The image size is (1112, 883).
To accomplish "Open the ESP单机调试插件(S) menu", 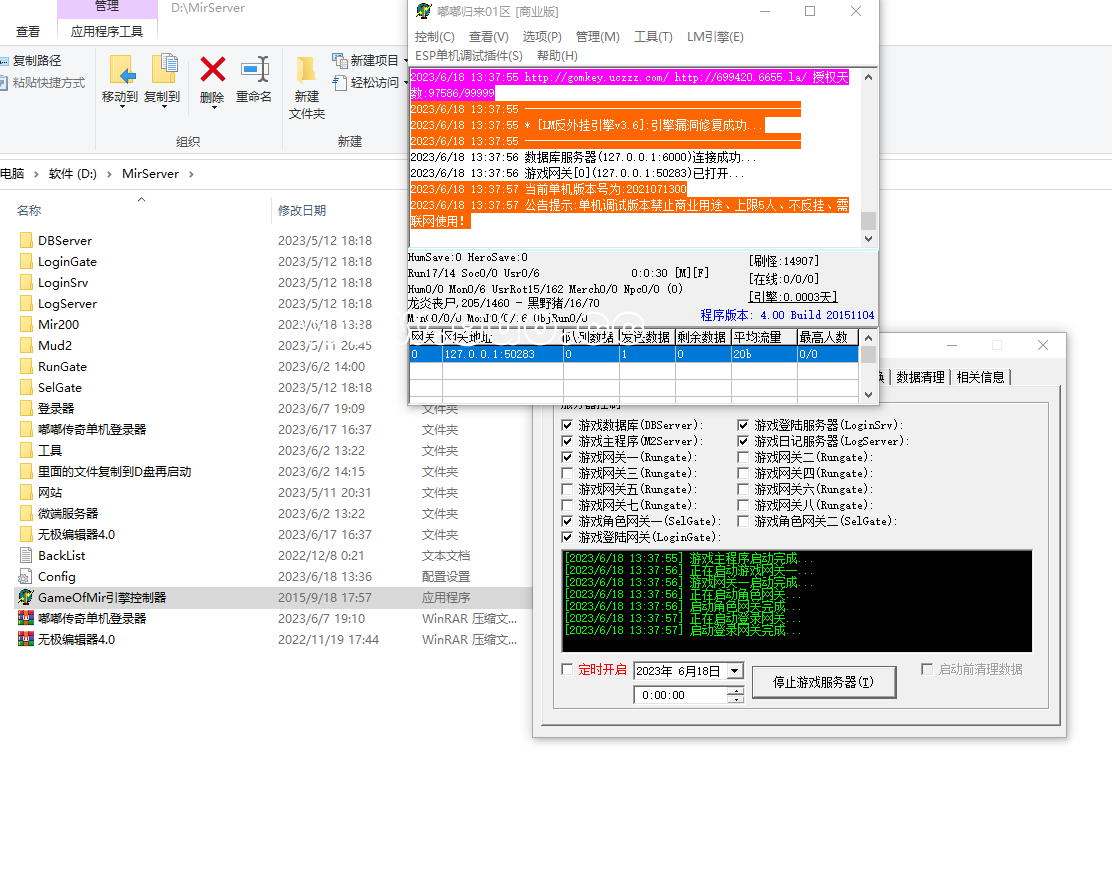I will click(x=469, y=55).
